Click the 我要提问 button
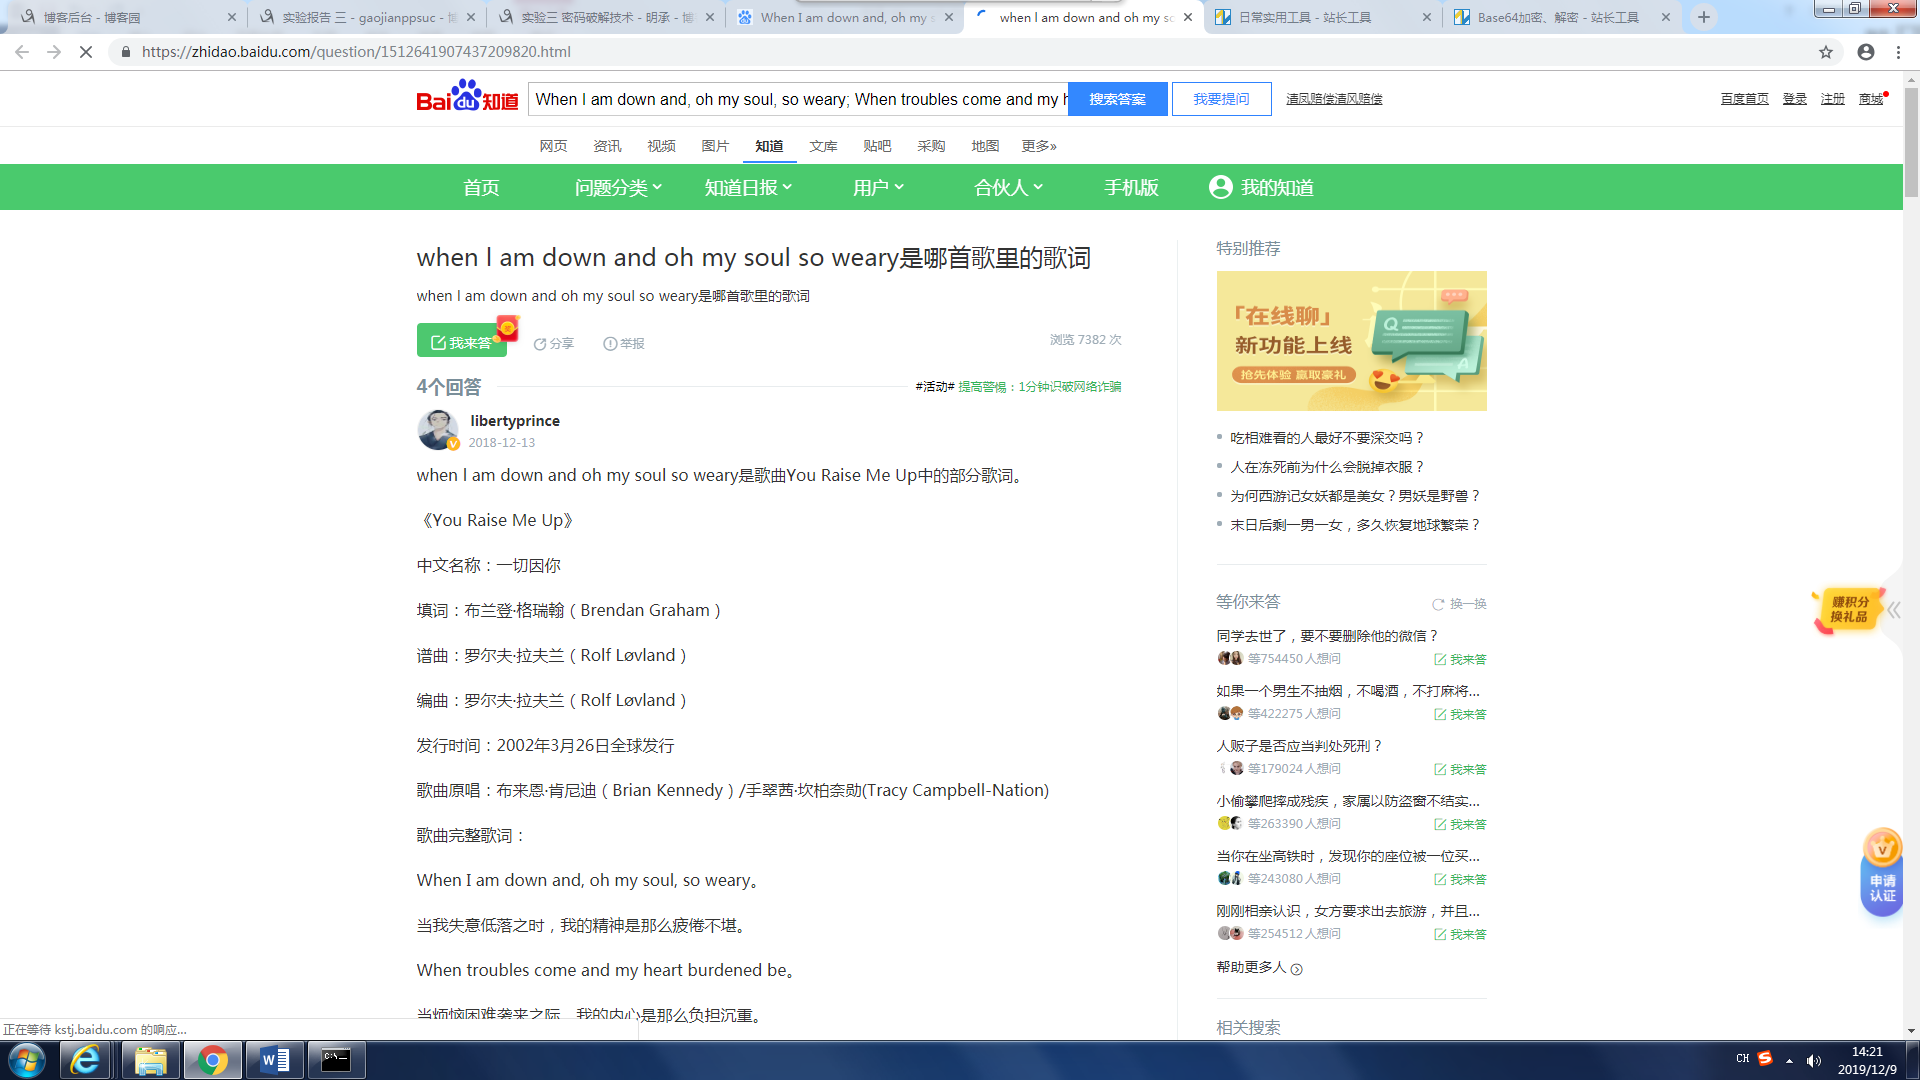This screenshot has width=1920, height=1080. pyautogui.click(x=1221, y=99)
